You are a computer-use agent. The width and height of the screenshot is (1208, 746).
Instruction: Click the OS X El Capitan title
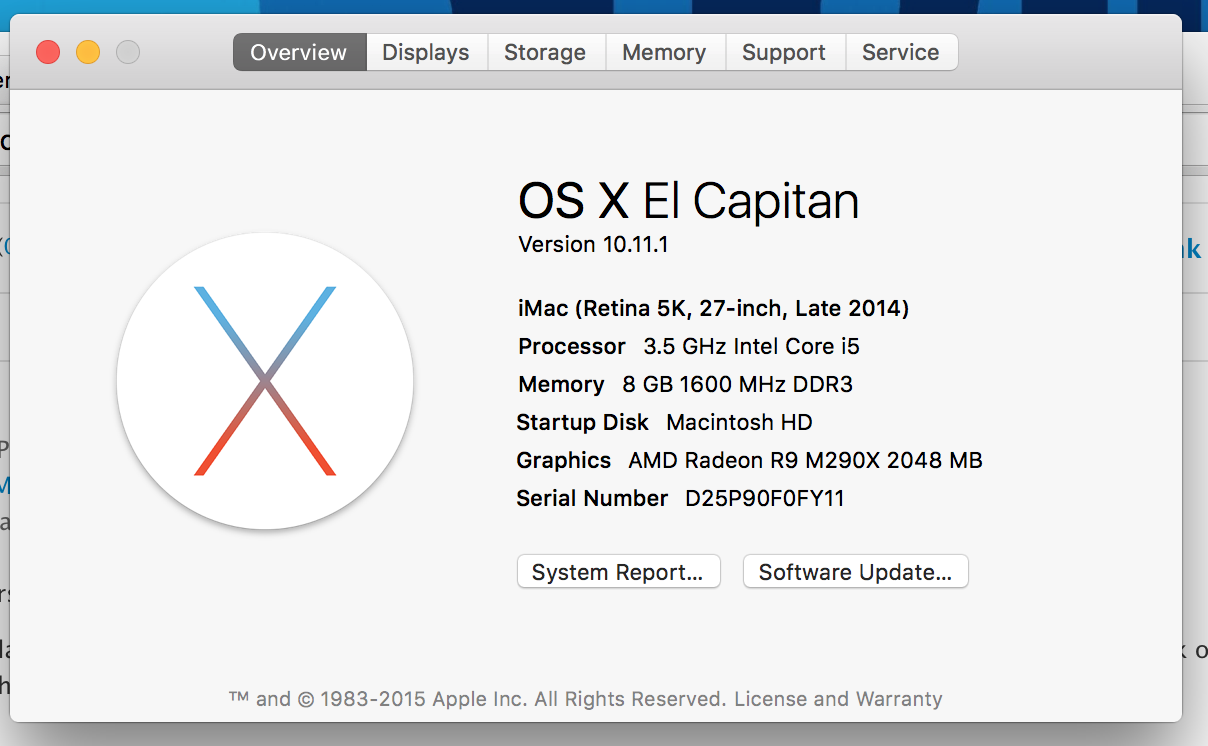pyautogui.click(x=688, y=201)
